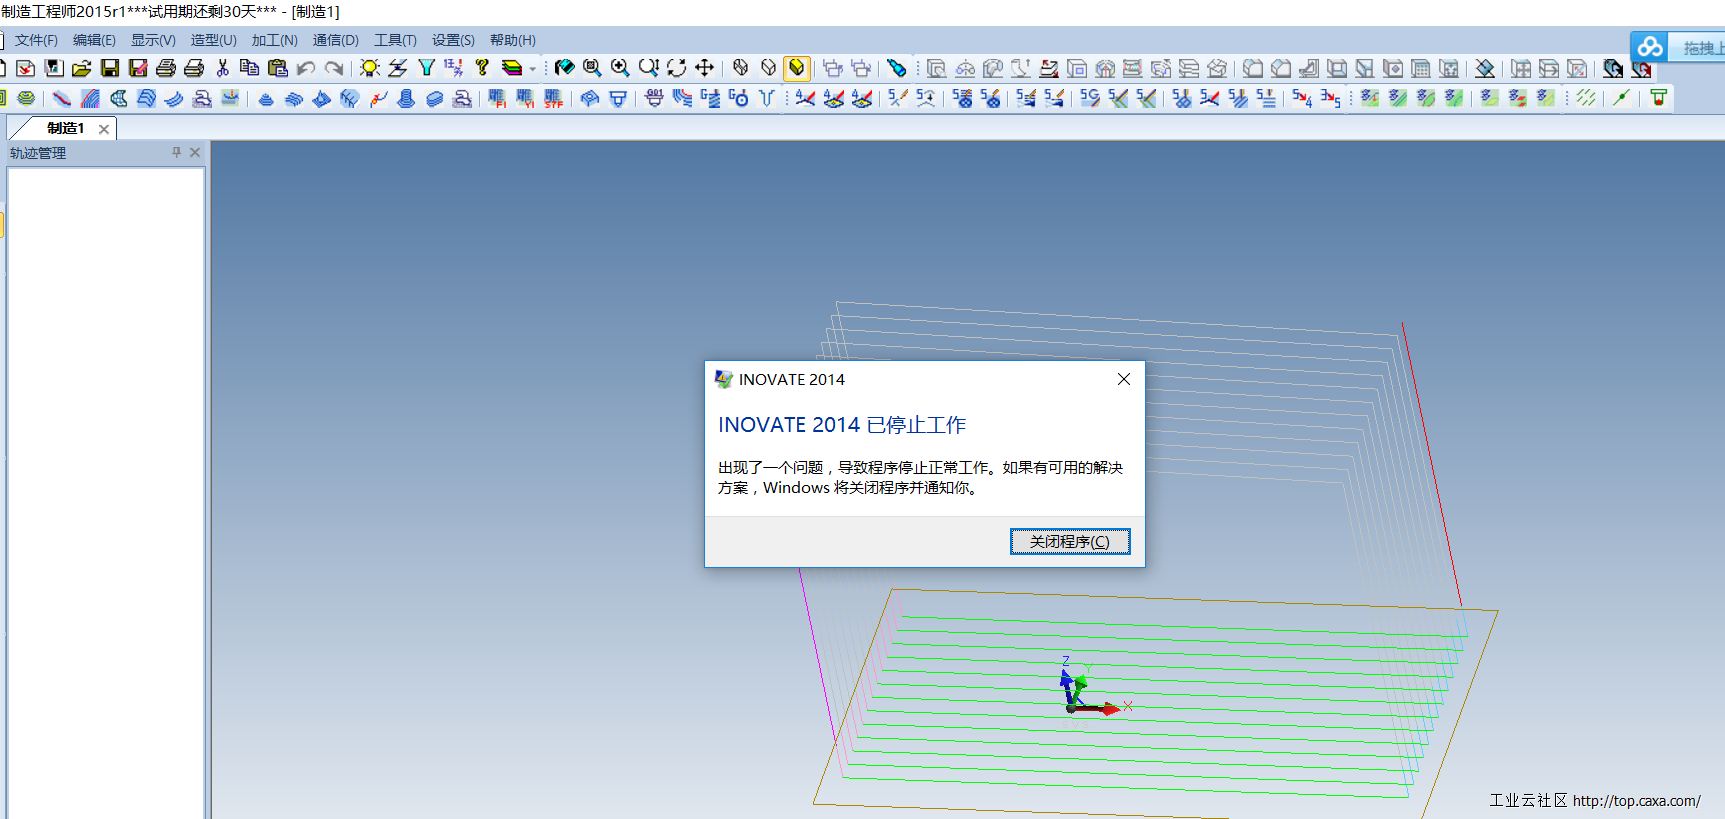This screenshot has height=819, width=1725.
Task: Click the green contour roughing icon
Action: tap(26, 98)
